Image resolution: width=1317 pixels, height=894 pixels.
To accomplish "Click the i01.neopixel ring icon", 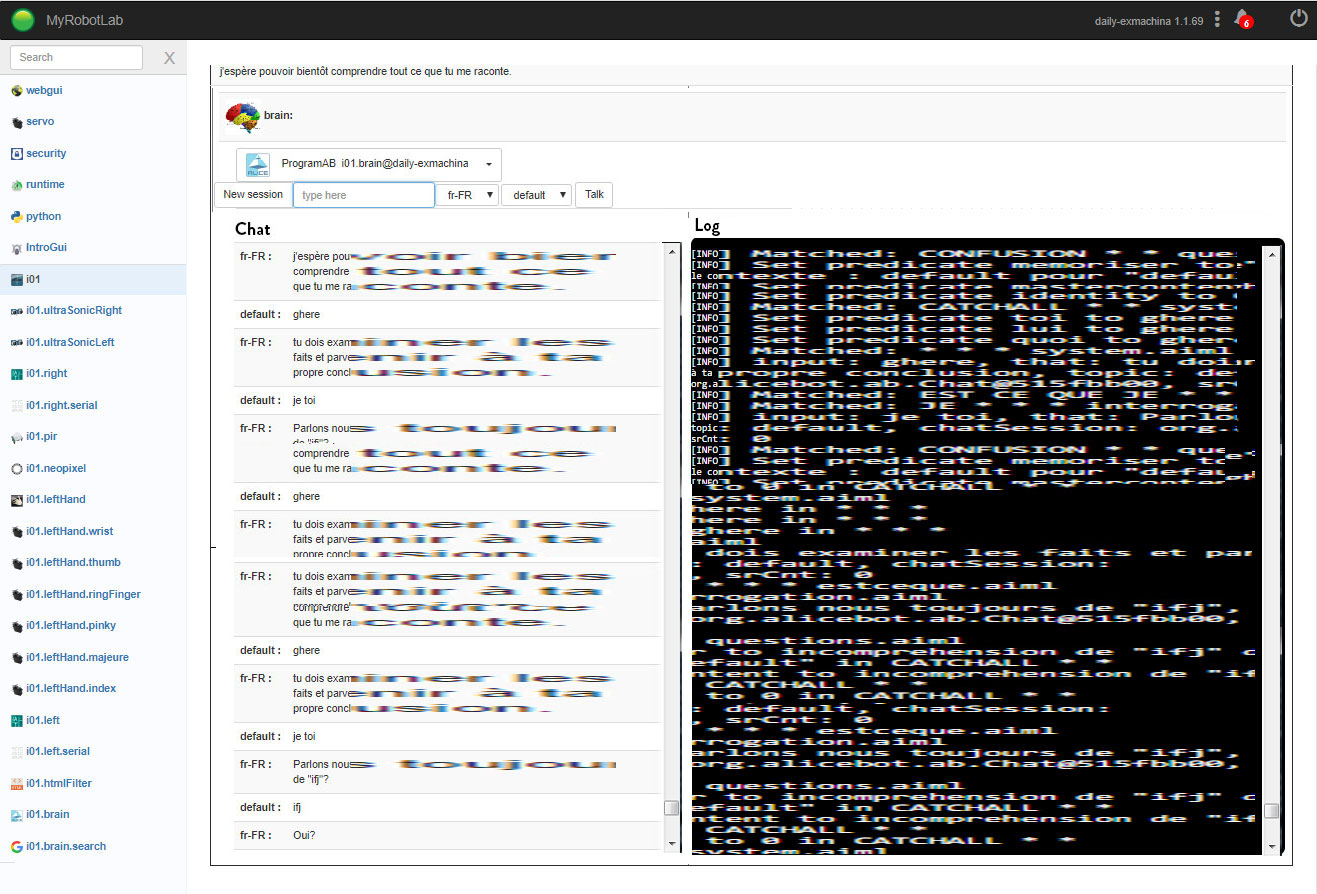I will click(x=16, y=469).
